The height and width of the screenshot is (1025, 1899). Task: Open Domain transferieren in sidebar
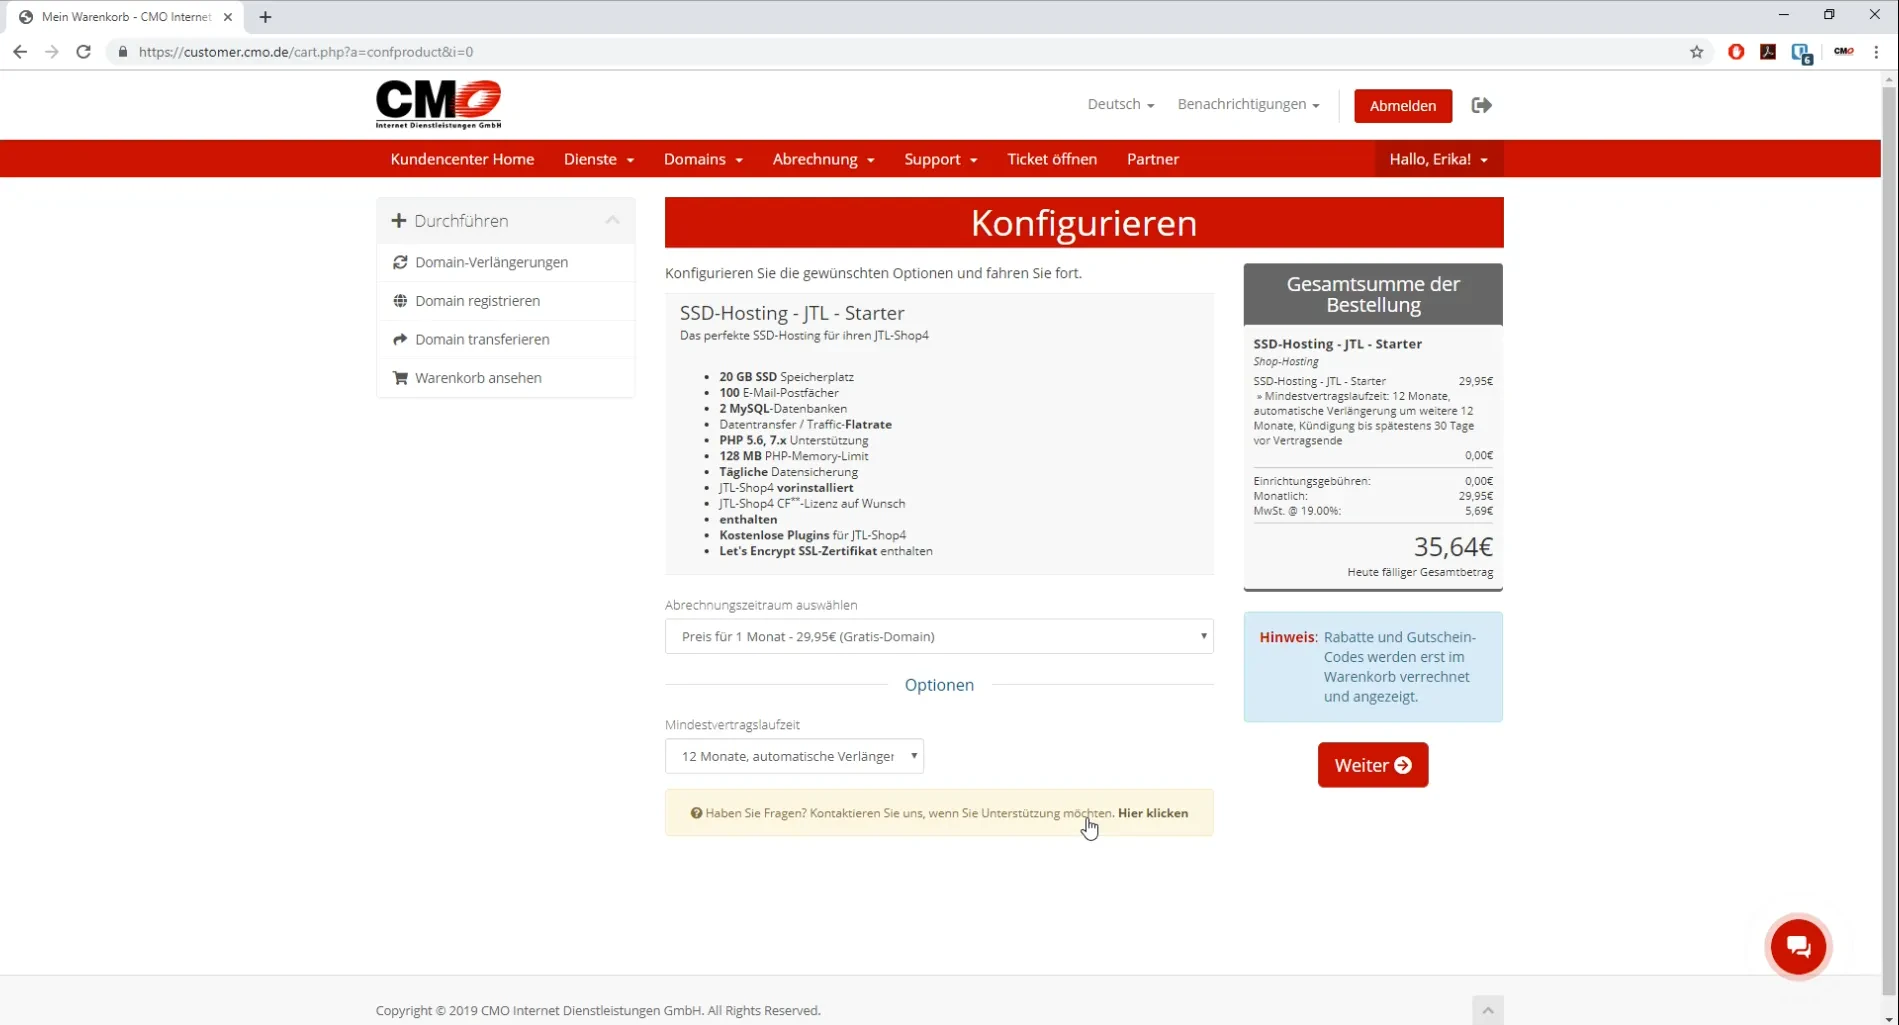point(506,339)
